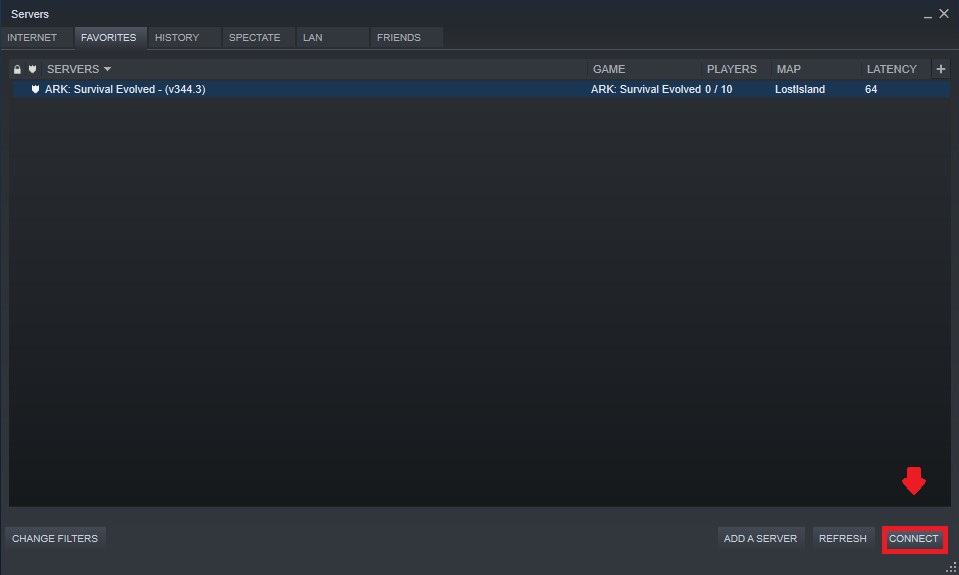Click ADD A SERVER button
The width and height of the screenshot is (959, 575).
coord(760,538)
